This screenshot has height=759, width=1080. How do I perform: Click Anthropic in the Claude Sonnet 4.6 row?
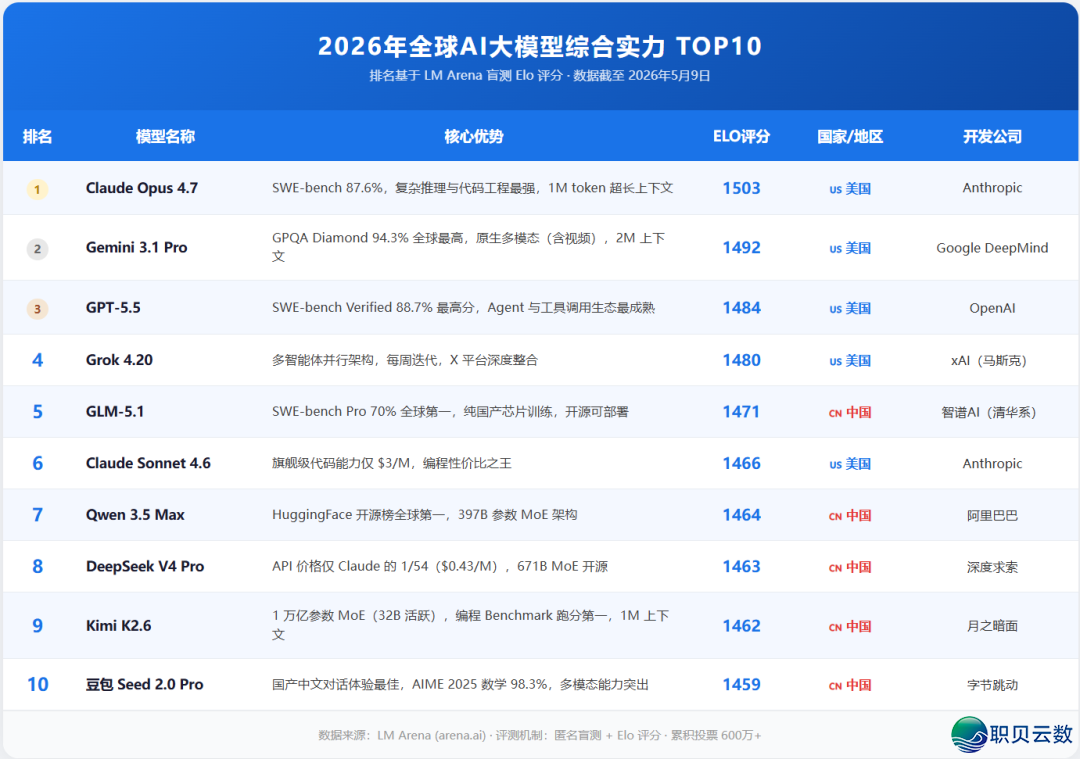pos(992,464)
